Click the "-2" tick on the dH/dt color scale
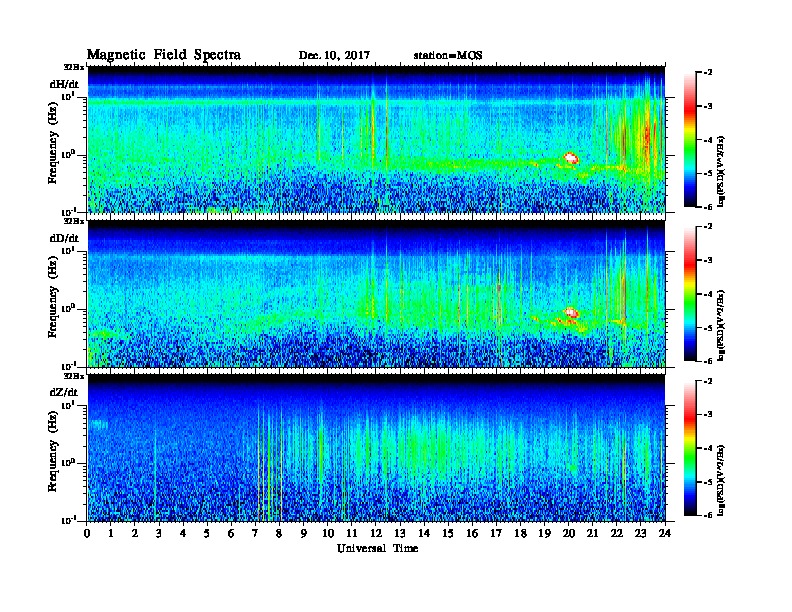792x612 pixels. pyautogui.click(x=708, y=73)
